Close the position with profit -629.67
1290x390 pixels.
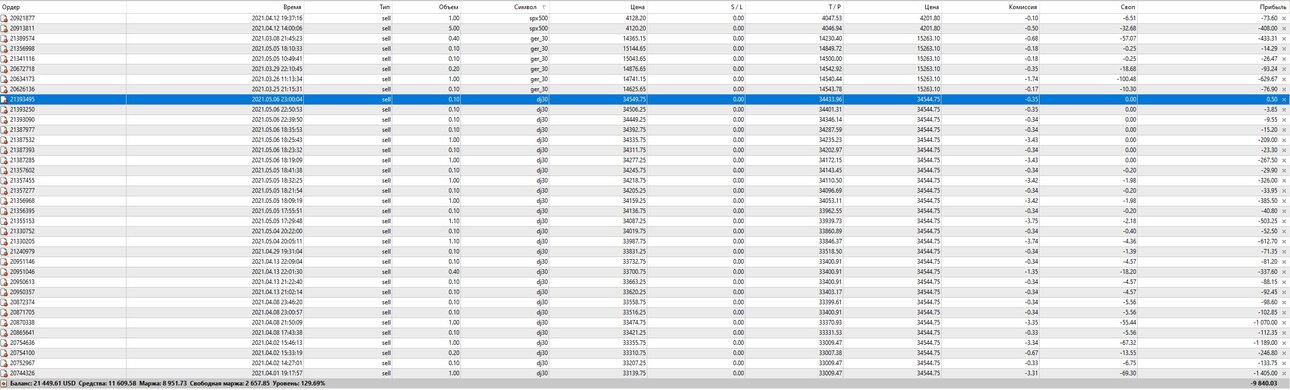tap(1285, 79)
